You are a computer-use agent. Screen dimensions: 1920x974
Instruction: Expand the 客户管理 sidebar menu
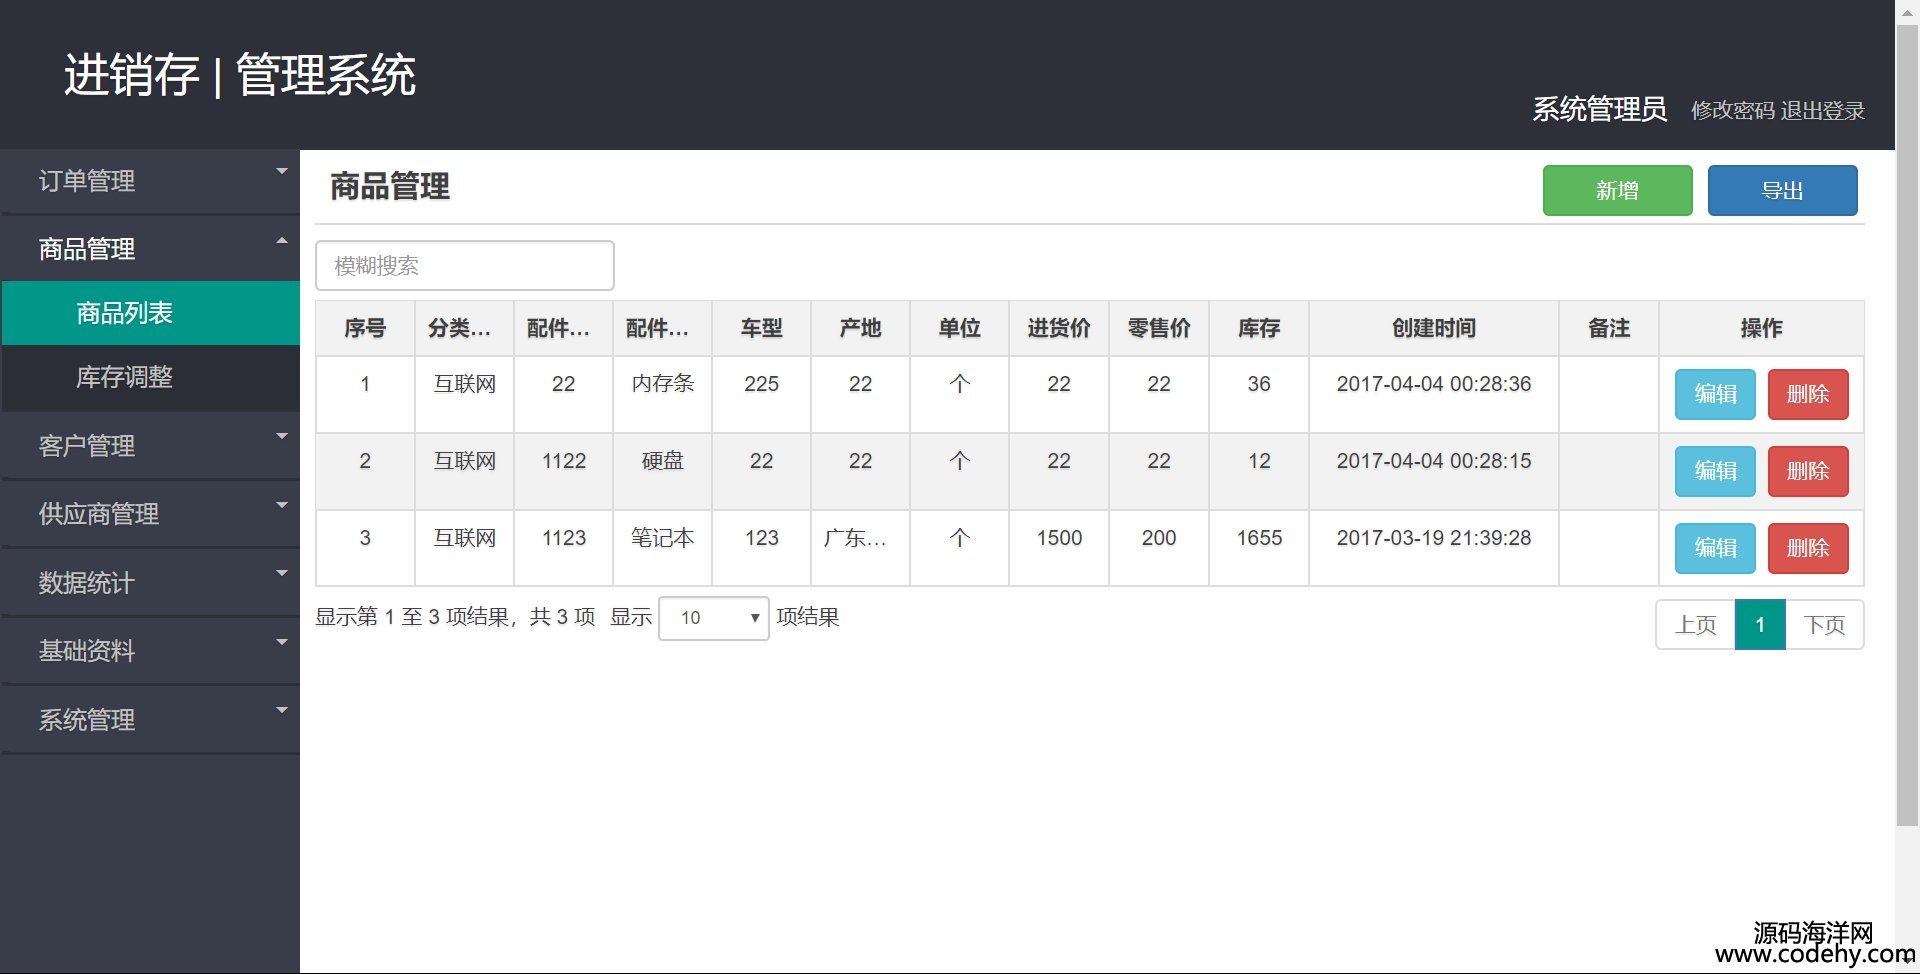[x=150, y=446]
